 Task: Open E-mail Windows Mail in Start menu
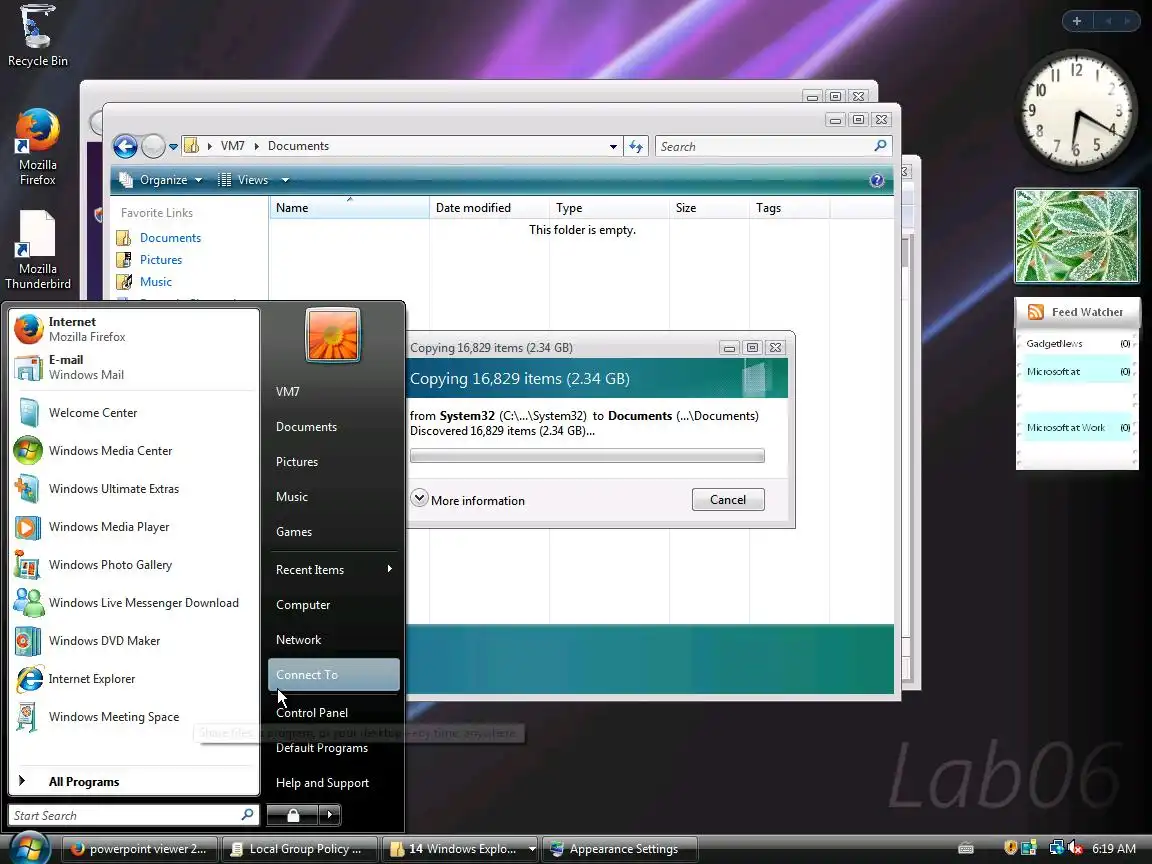tap(134, 367)
